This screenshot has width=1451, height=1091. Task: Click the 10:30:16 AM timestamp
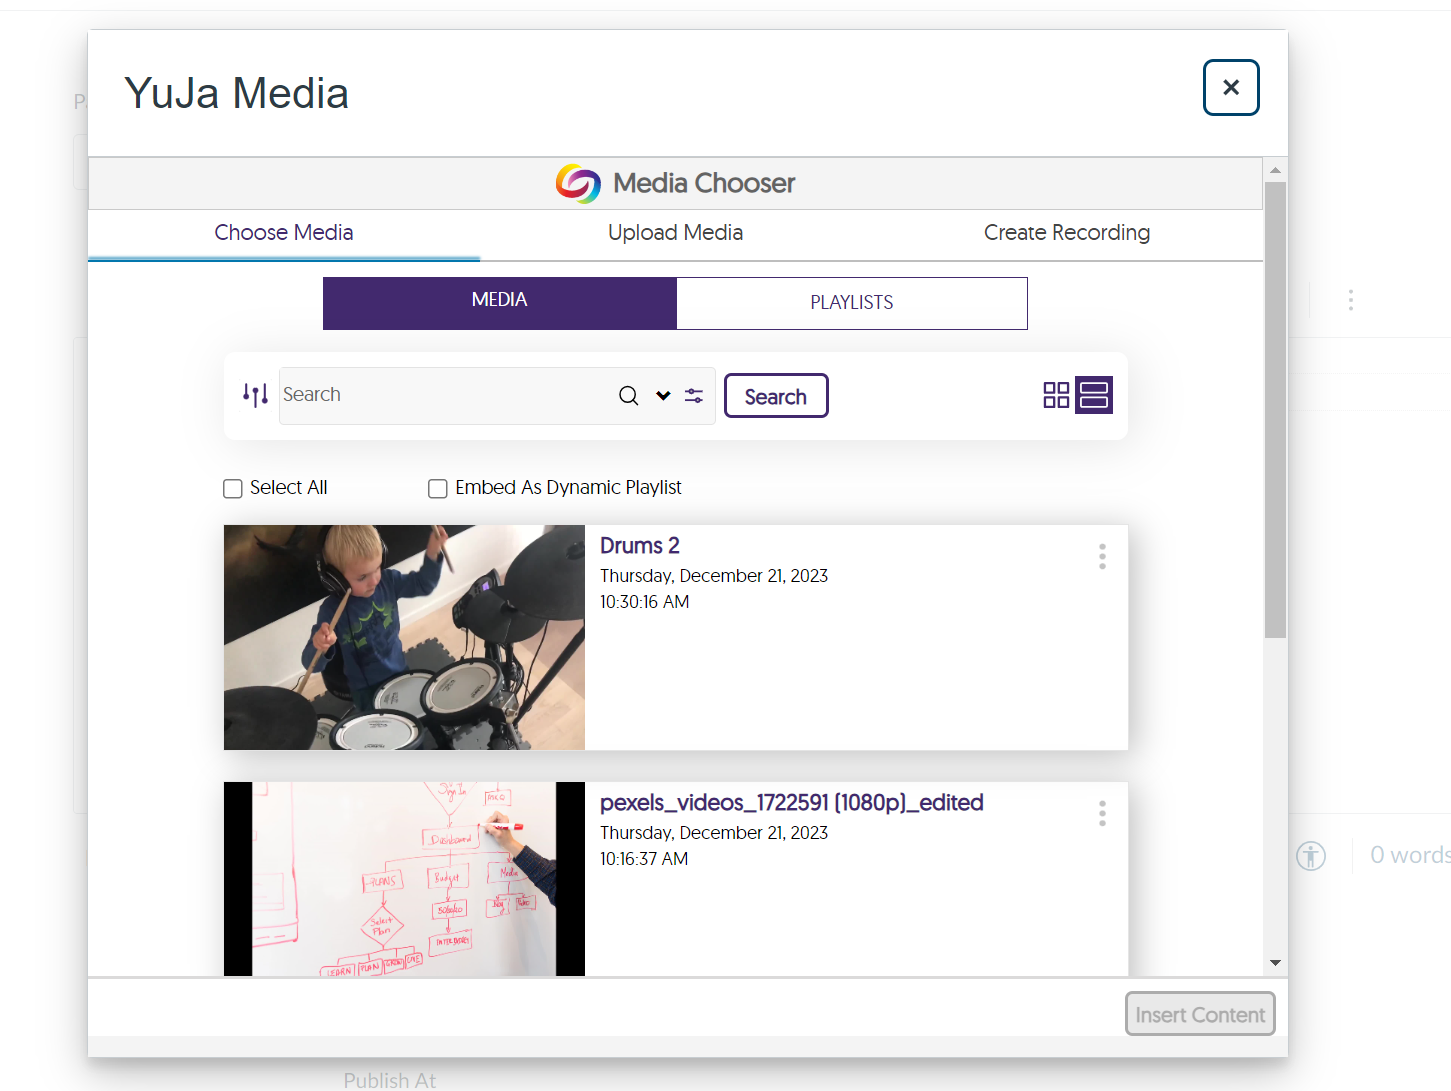pyautogui.click(x=644, y=602)
